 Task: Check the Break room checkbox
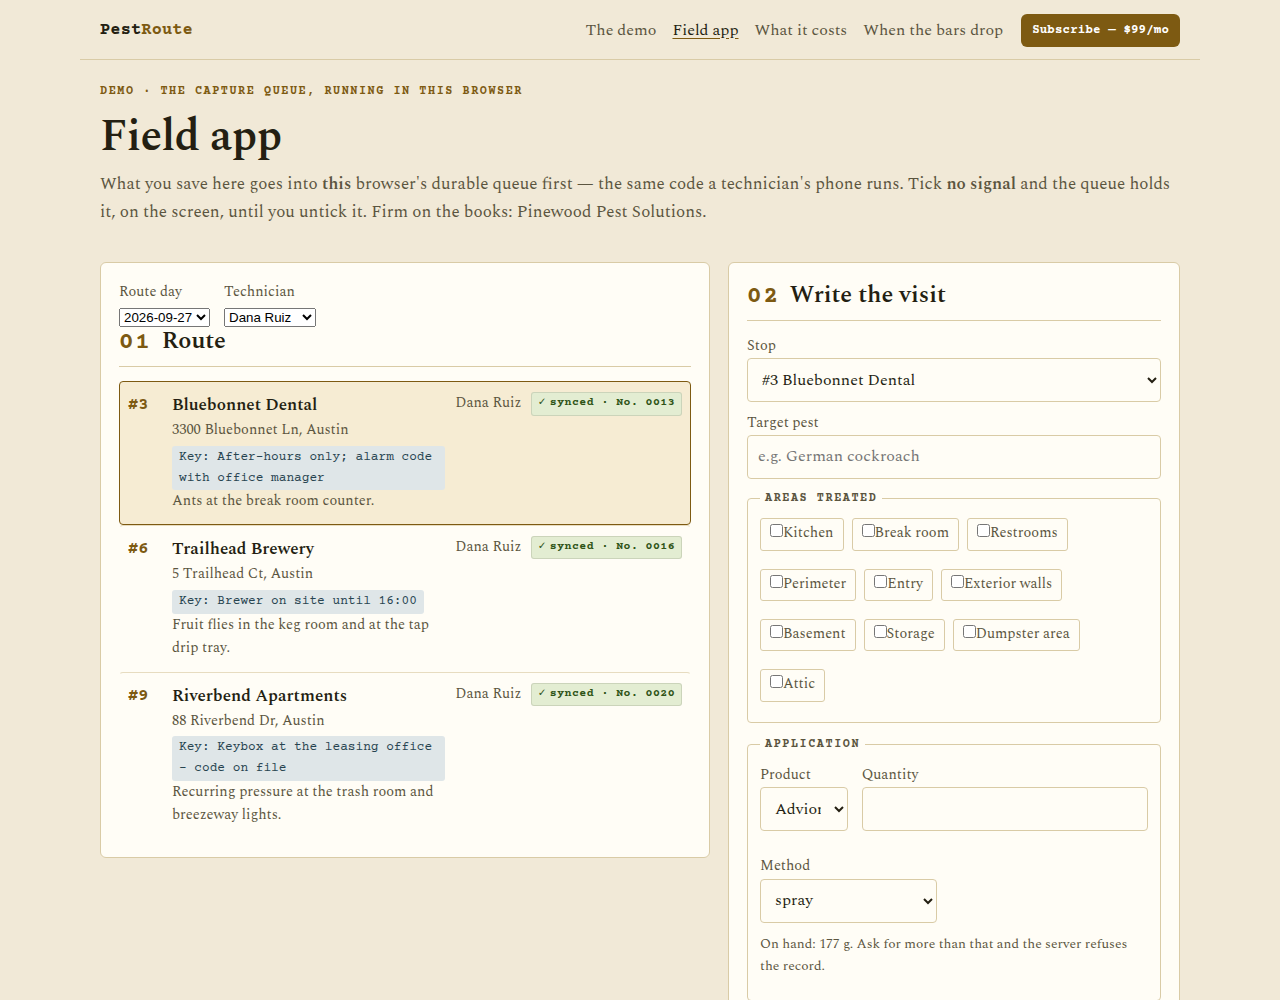click(868, 531)
